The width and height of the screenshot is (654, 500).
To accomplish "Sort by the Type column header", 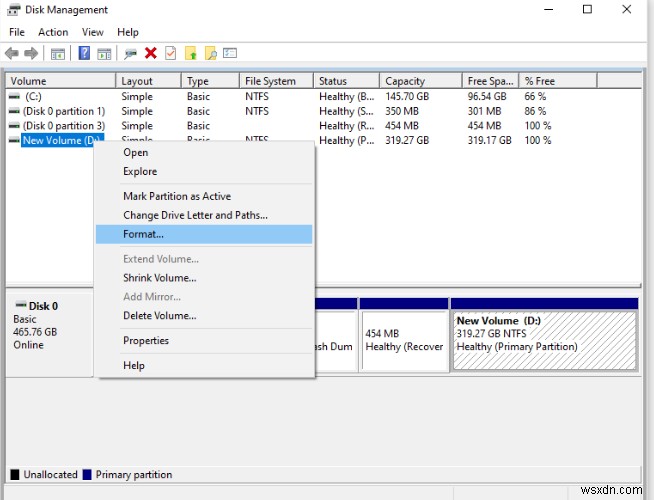I will tap(211, 81).
